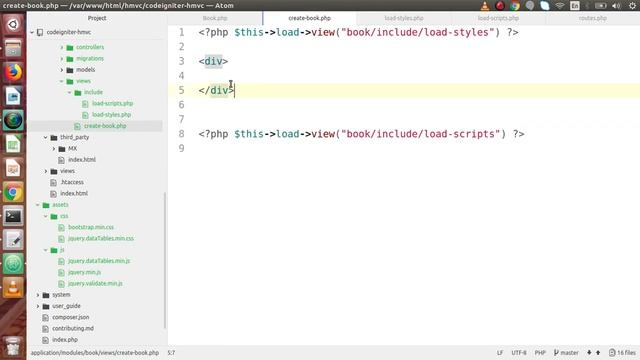Open the VLC tray indicator
The image size is (640, 360).
pyautogui.click(x=484, y=6)
